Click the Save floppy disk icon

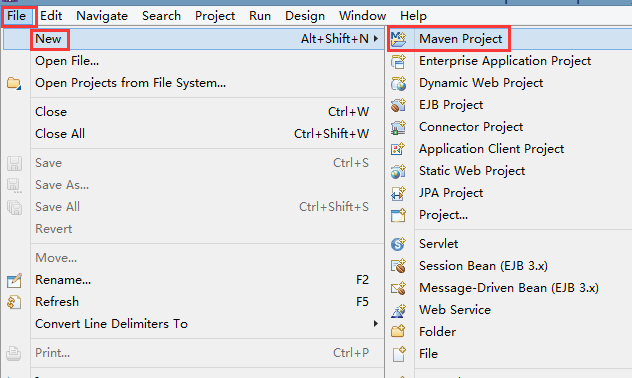coord(14,163)
